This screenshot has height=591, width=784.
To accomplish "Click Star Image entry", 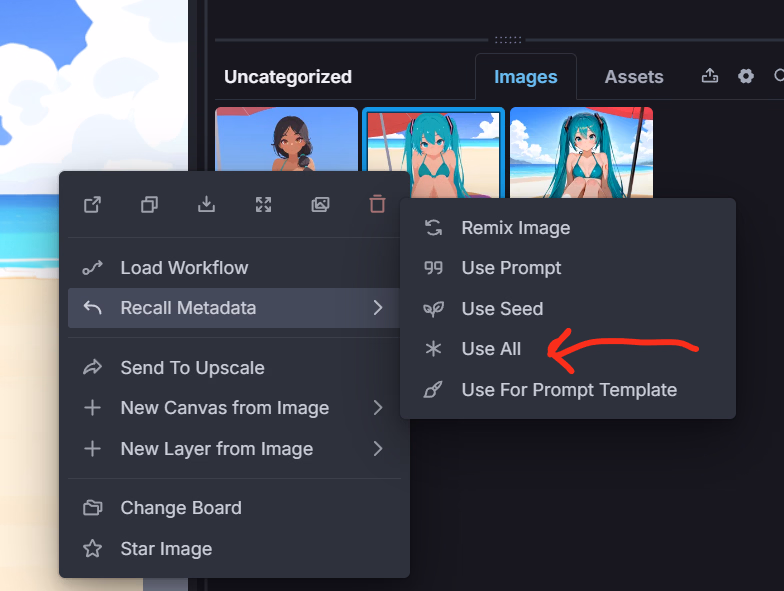I will point(234,549).
